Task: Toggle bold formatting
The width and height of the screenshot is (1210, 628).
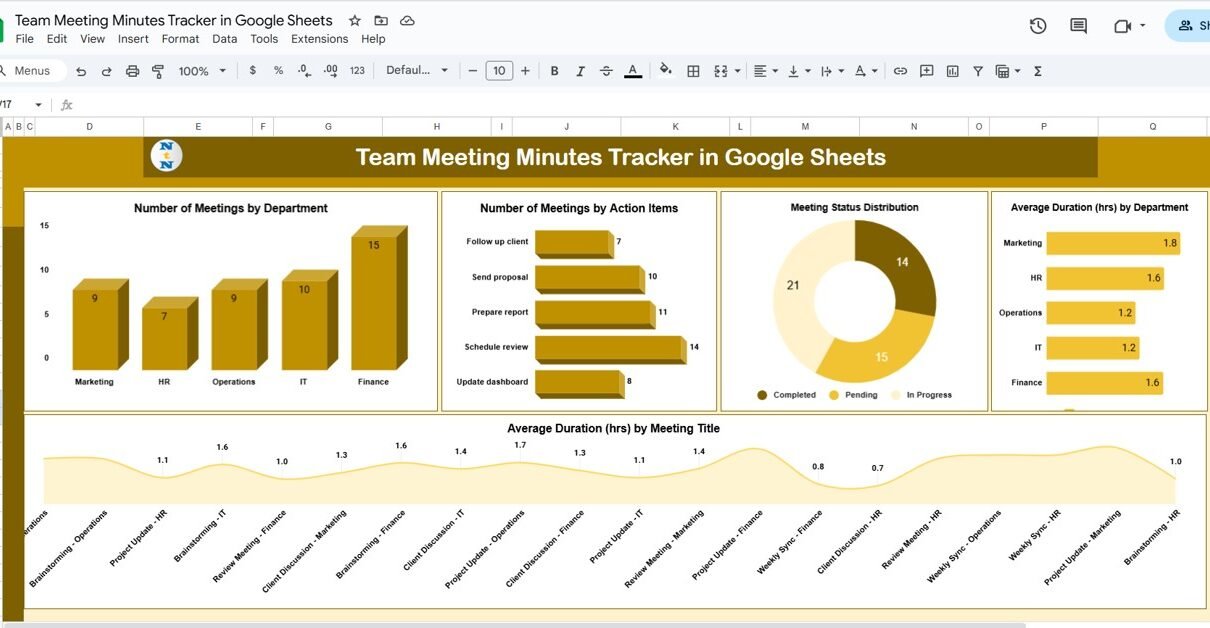Action: pos(554,71)
